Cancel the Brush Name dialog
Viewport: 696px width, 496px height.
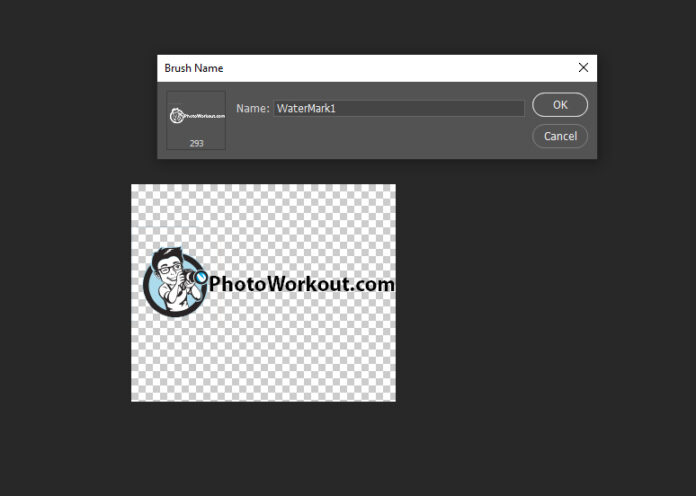(x=560, y=136)
